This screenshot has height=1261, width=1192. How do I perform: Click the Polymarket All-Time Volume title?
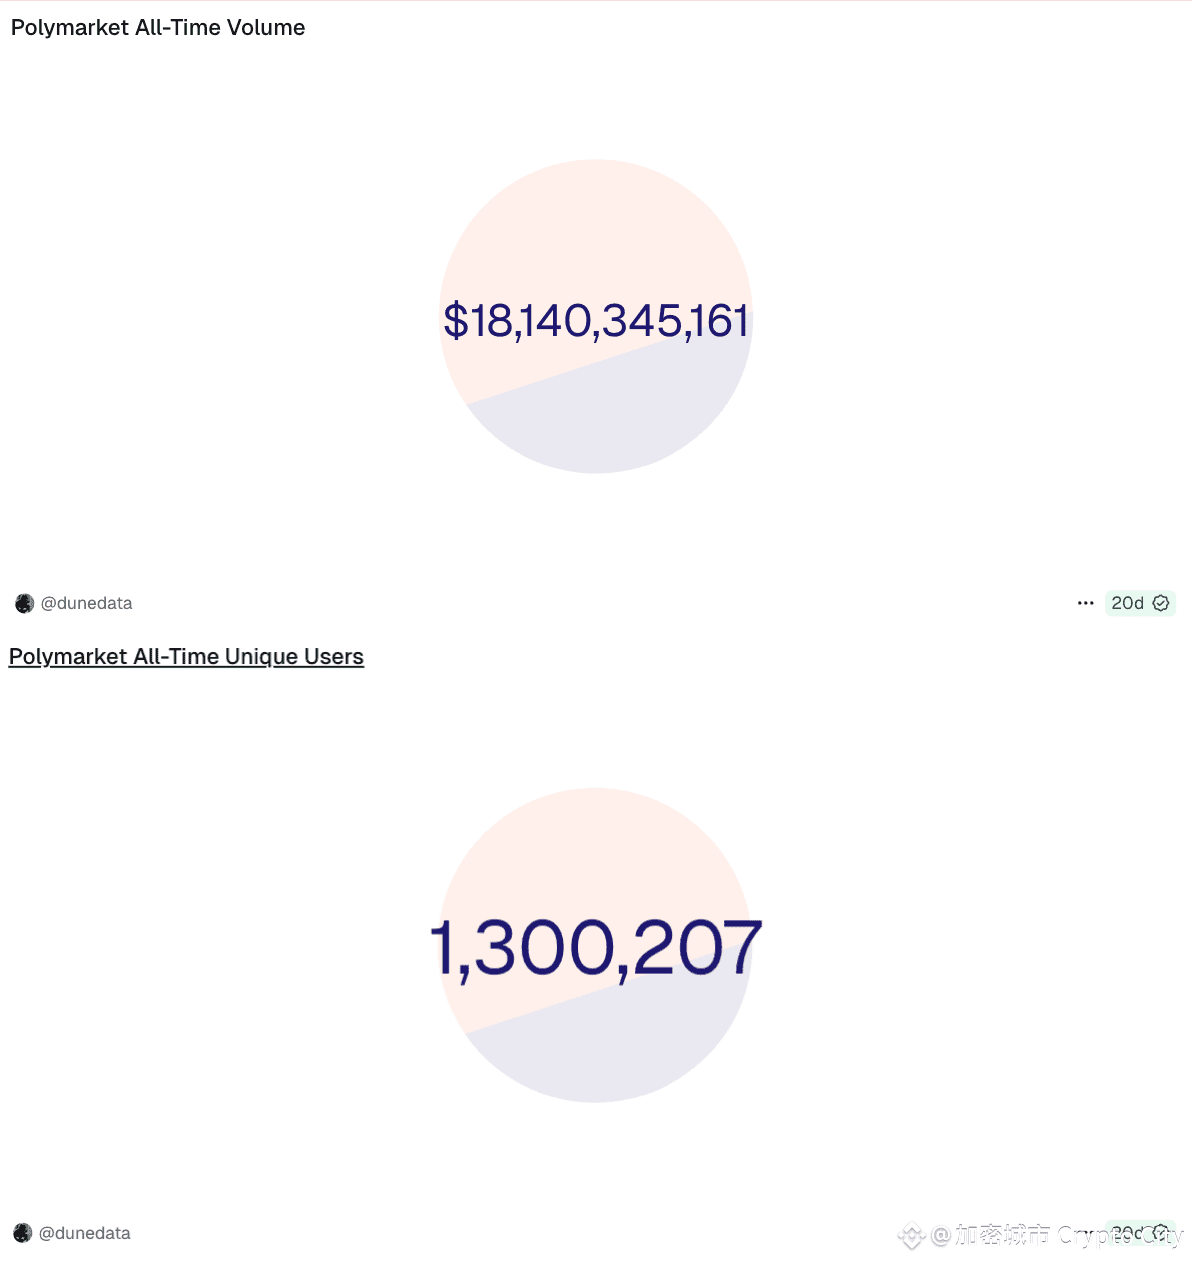click(158, 28)
